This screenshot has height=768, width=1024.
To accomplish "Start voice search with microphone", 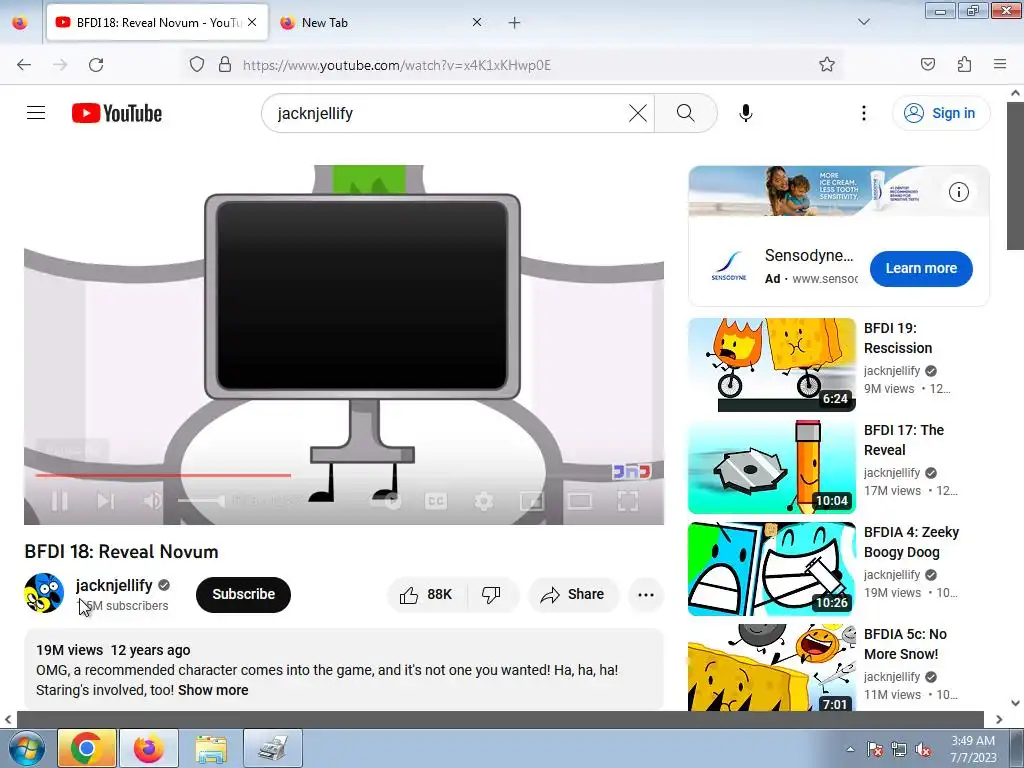I will (x=745, y=113).
